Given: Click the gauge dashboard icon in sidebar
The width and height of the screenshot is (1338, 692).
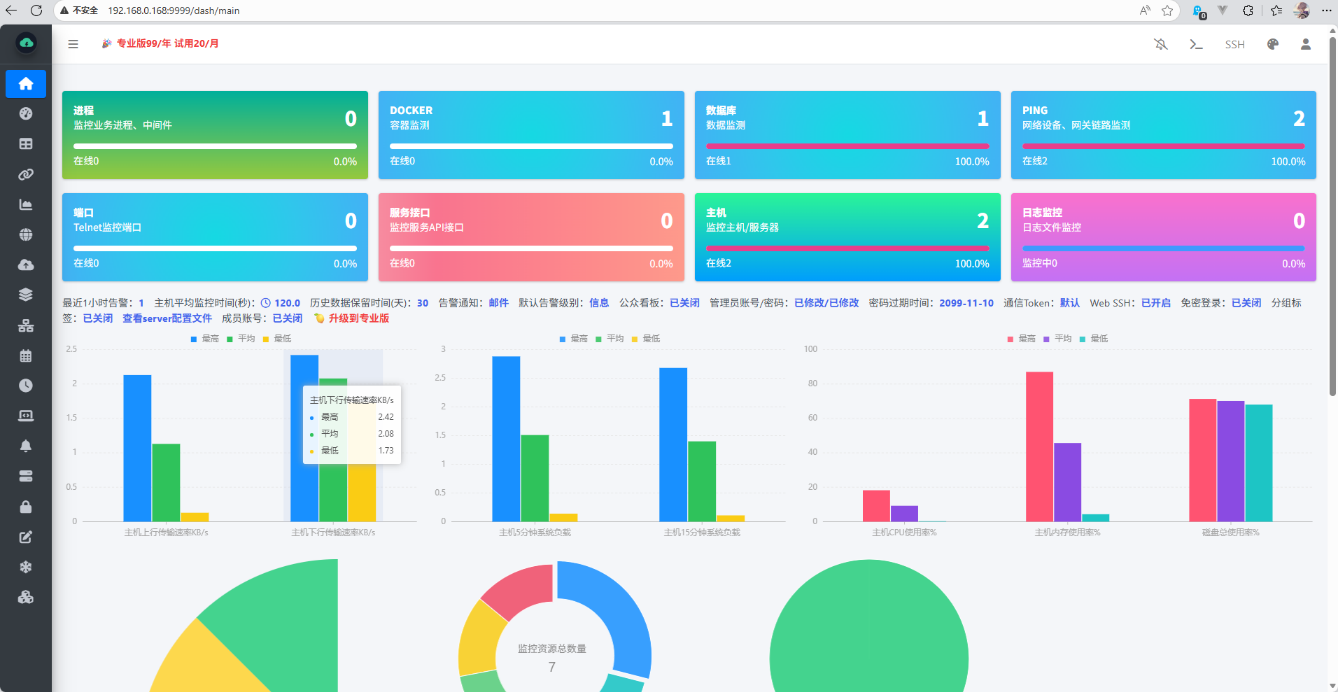Looking at the screenshot, I should point(26,114).
